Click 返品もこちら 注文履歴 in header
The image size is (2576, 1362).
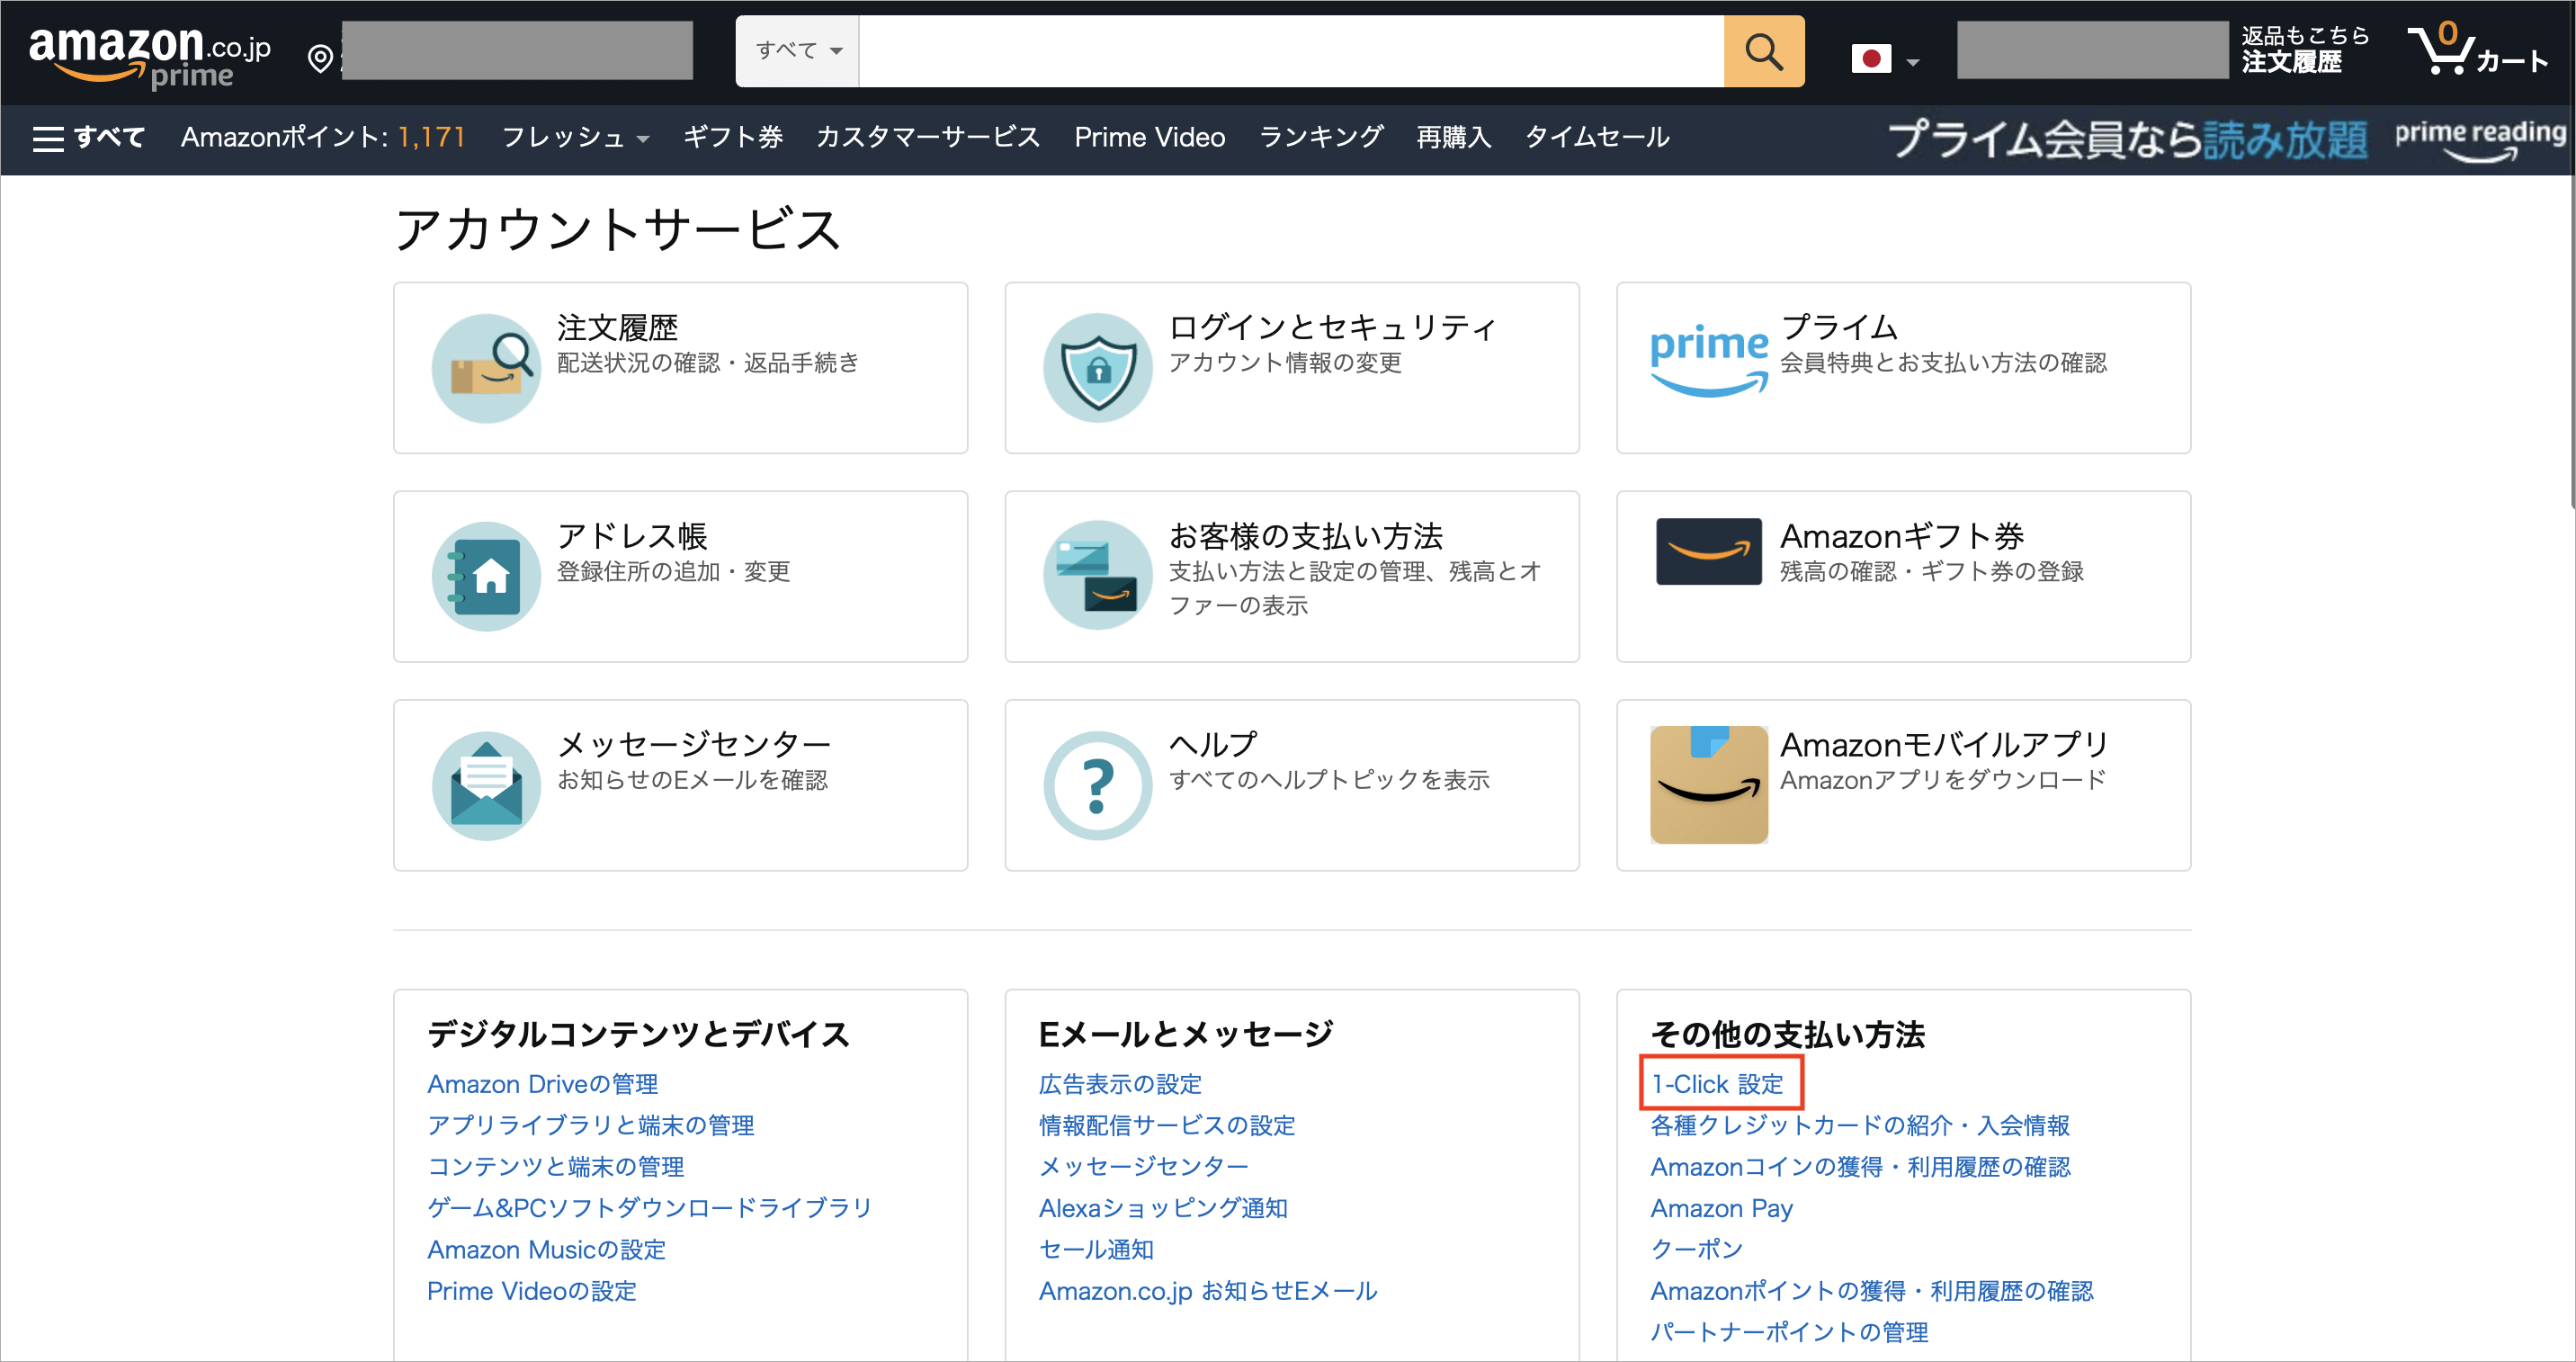(x=2306, y=50)
